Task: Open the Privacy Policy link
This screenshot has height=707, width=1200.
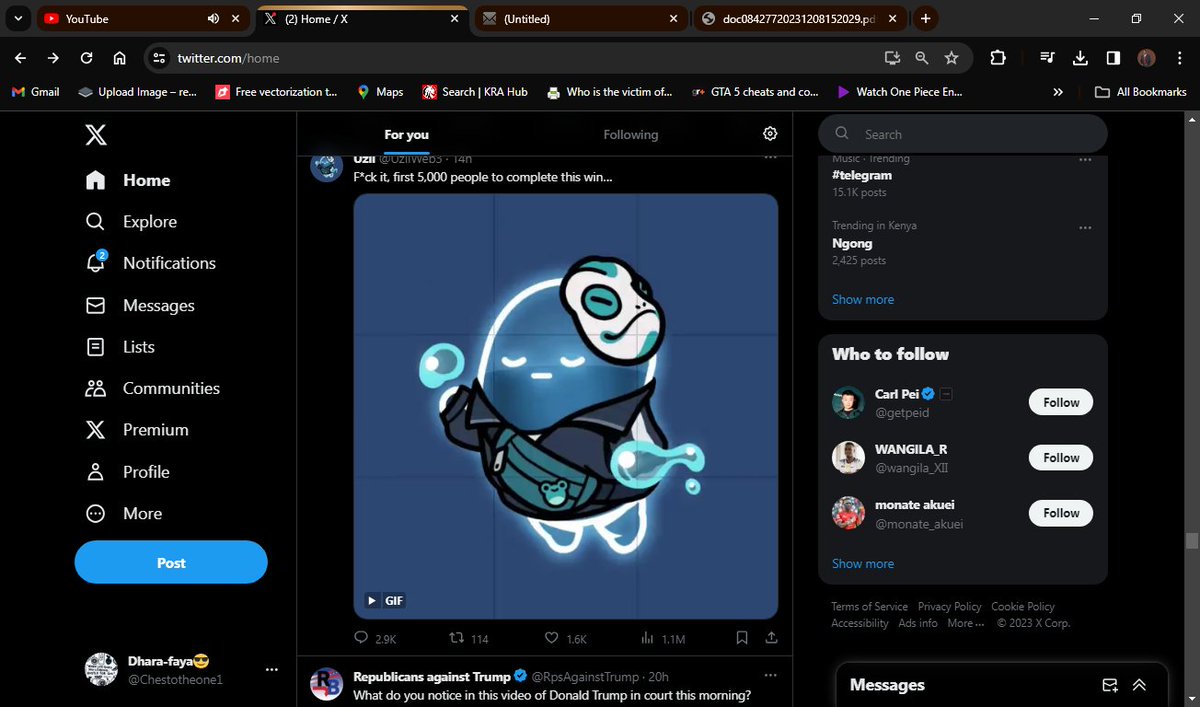Action: click(950, 606)
